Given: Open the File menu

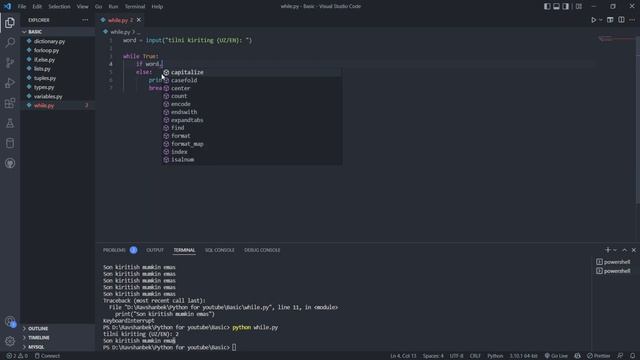Looking at the screenshot, I should (x=22, y=7).
